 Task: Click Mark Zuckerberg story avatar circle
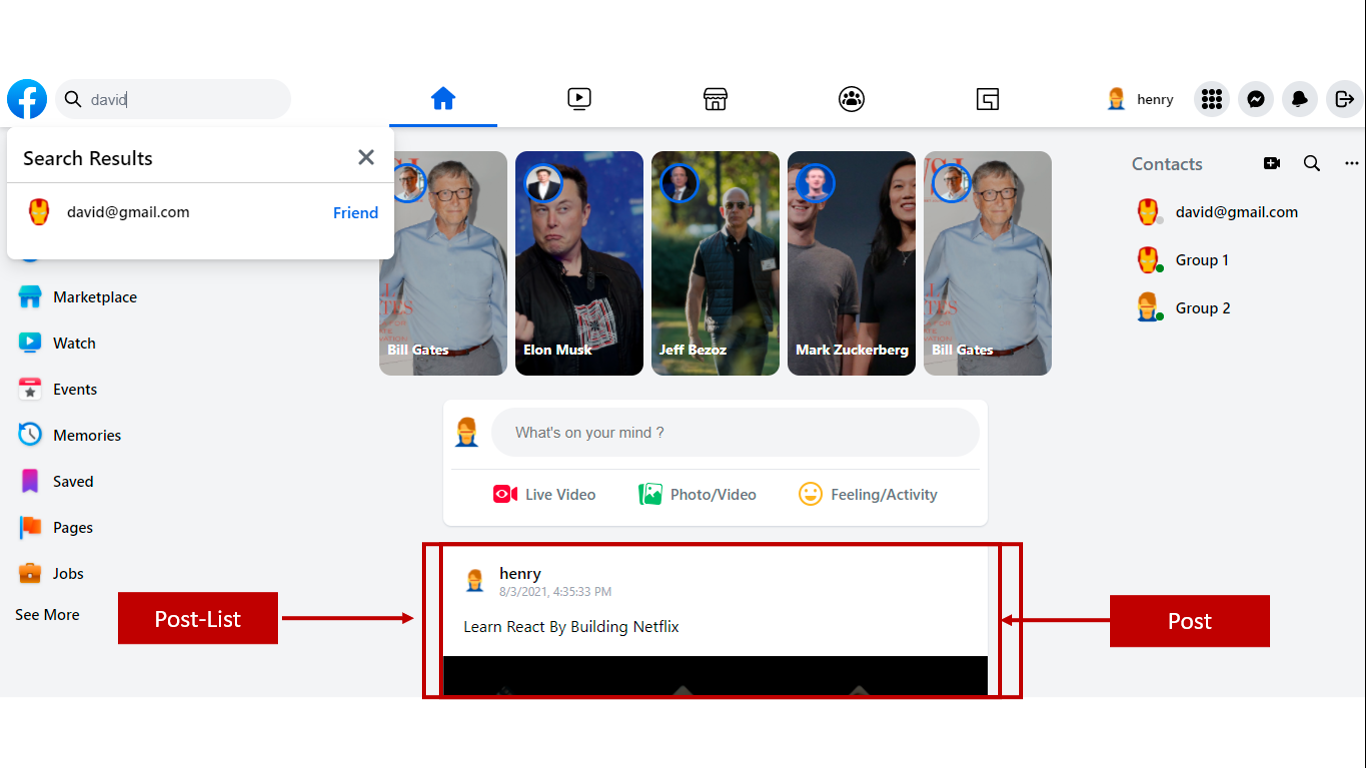tap(815, 184)
